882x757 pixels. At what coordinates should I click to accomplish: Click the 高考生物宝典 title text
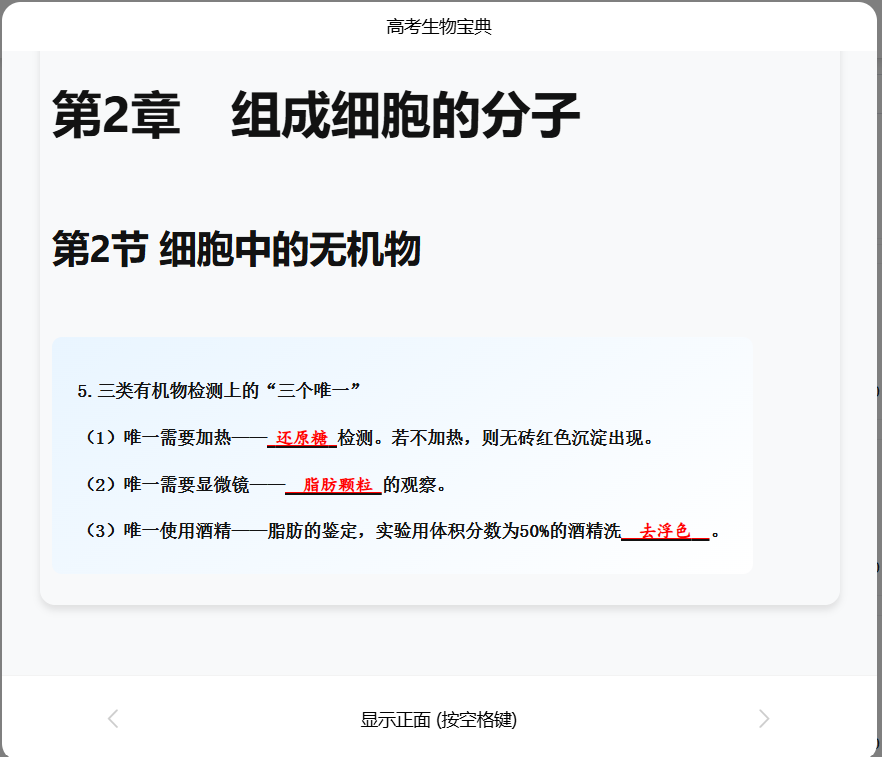pos(439,26)
